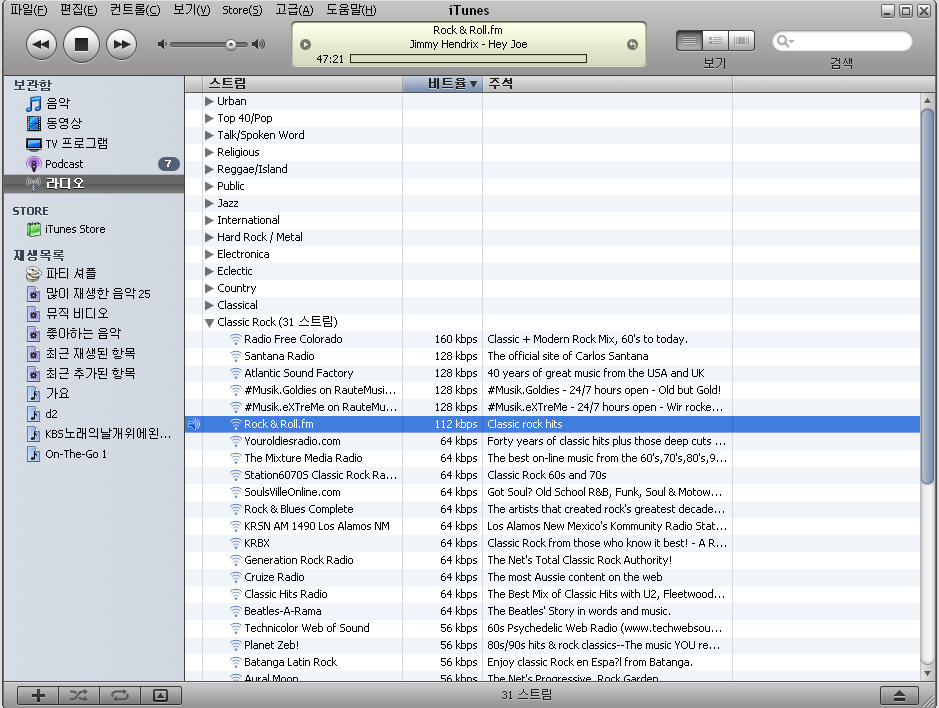Create a new playlist with plus button
This screenshot has height=708, width=939.
click(x=38, y=695)
